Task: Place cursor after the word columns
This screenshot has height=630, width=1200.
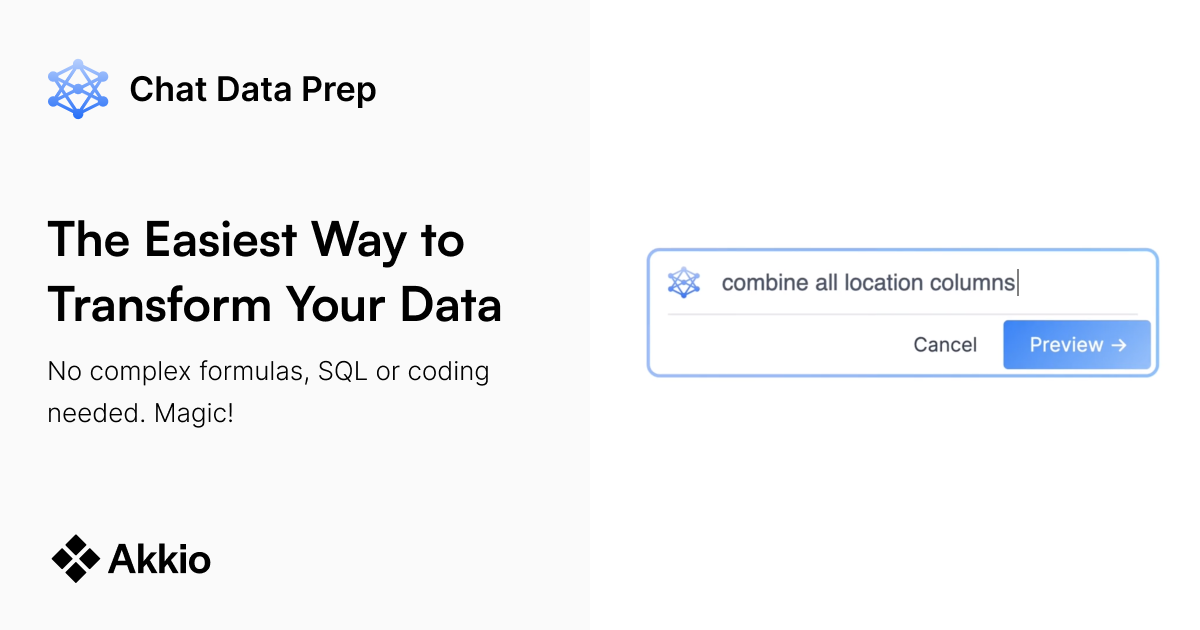Action: point(1017,283)
